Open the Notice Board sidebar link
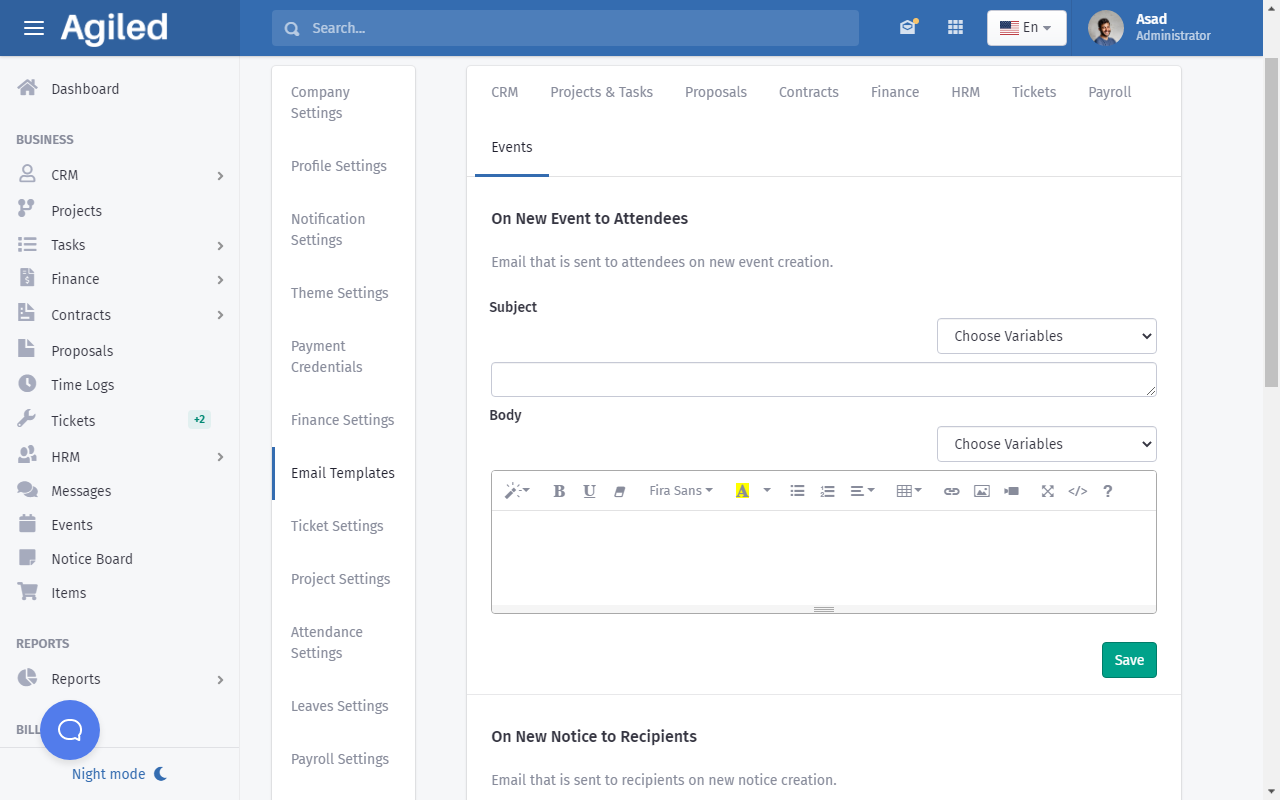 point(92,559)
